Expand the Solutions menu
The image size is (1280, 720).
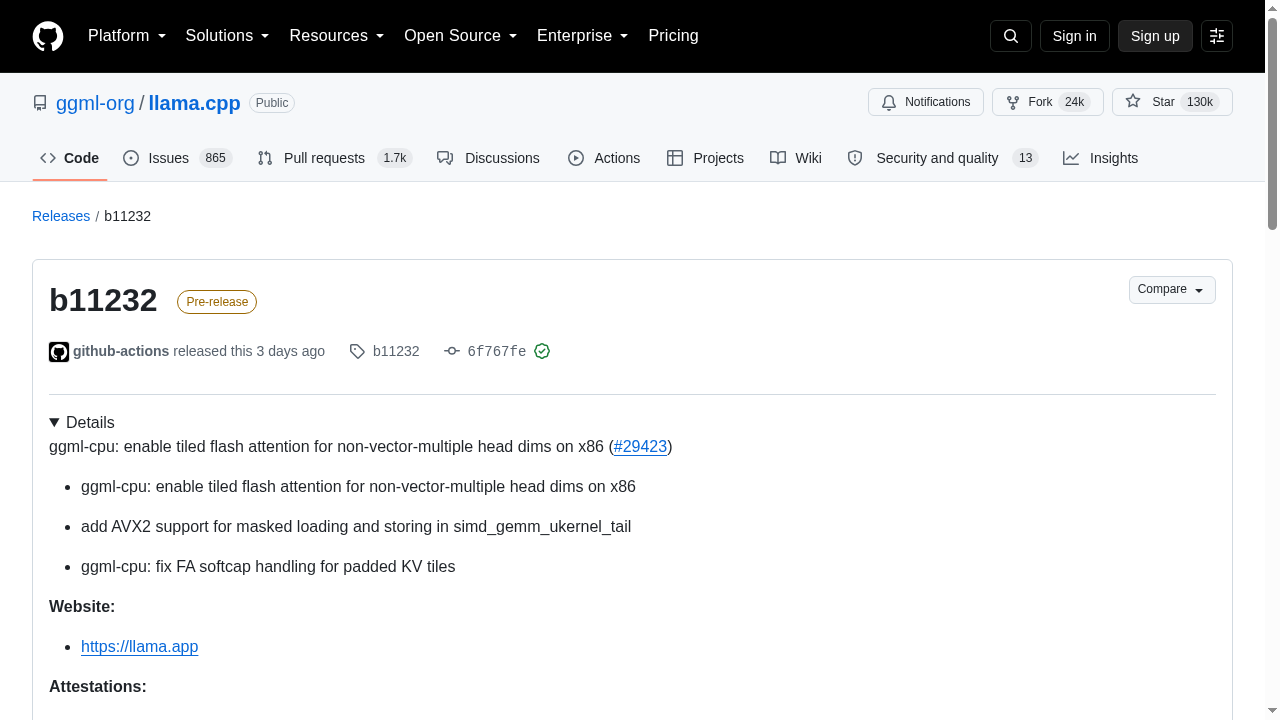point(228,36)
